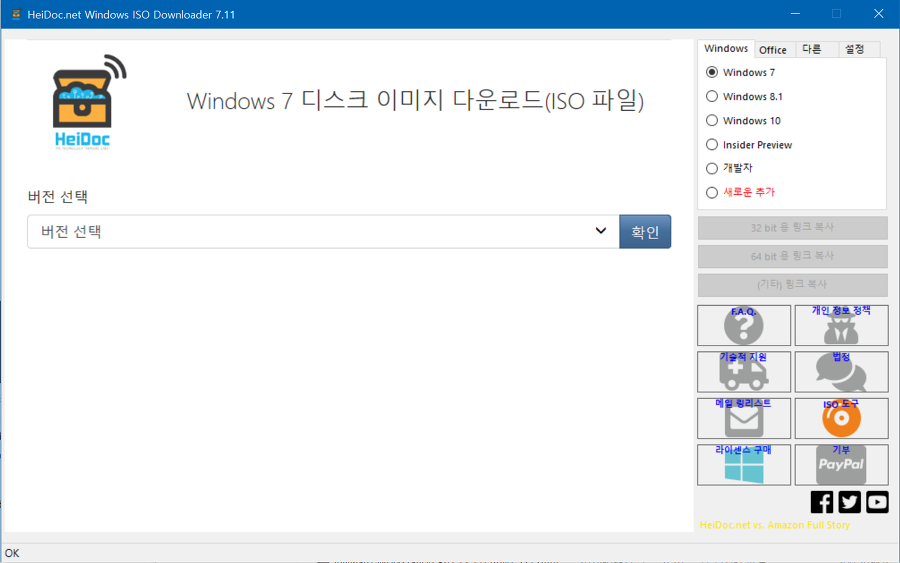Open the HeiDoc Facebook page icon
Viewport: 900px width, 563px height.
click(x=822, y=502)
